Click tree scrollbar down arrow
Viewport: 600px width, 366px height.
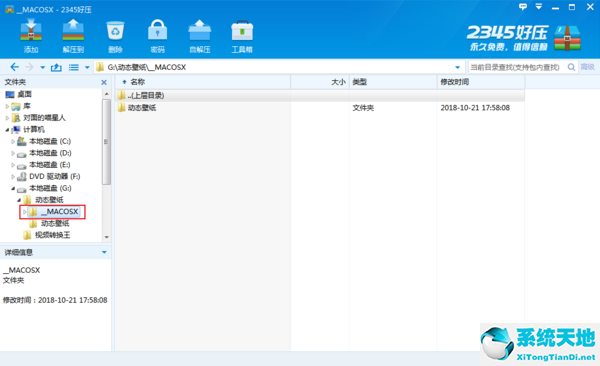click(106, 237)
